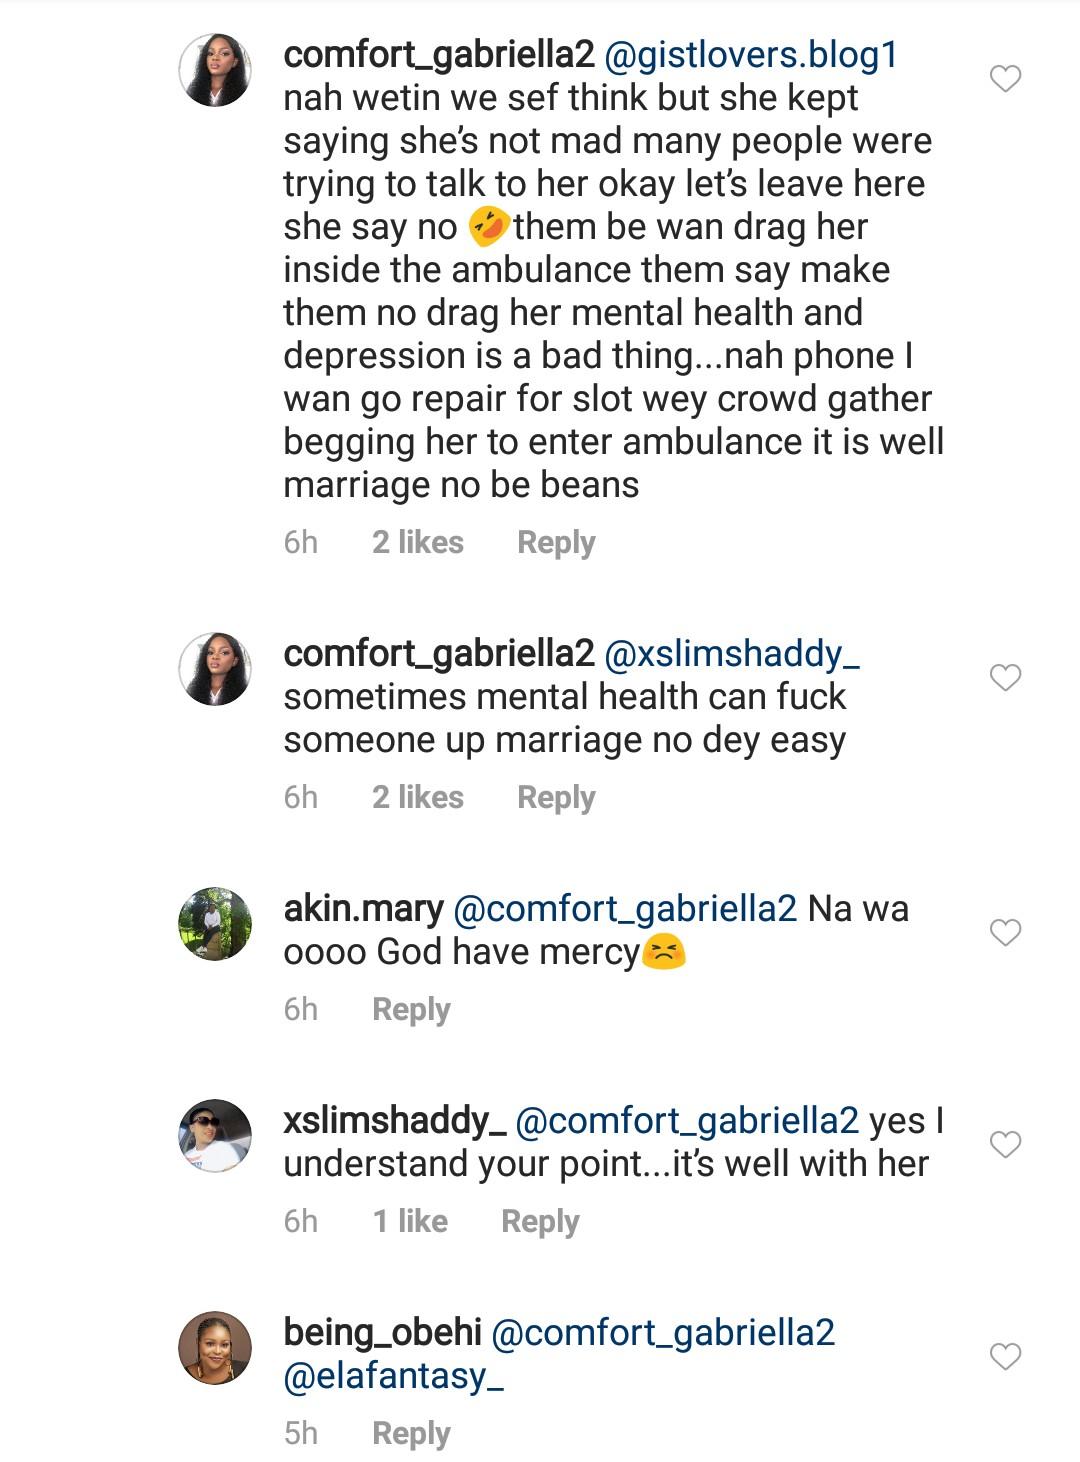
Task: View likes on the ambulance comment
Action: 418,542
